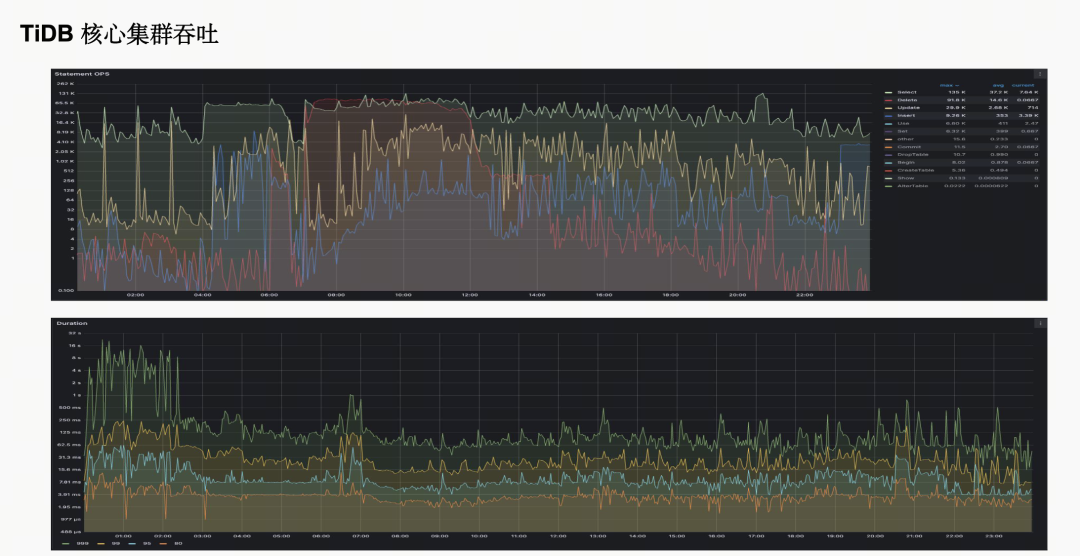Click the Duration panel title

tap(72, 323)
